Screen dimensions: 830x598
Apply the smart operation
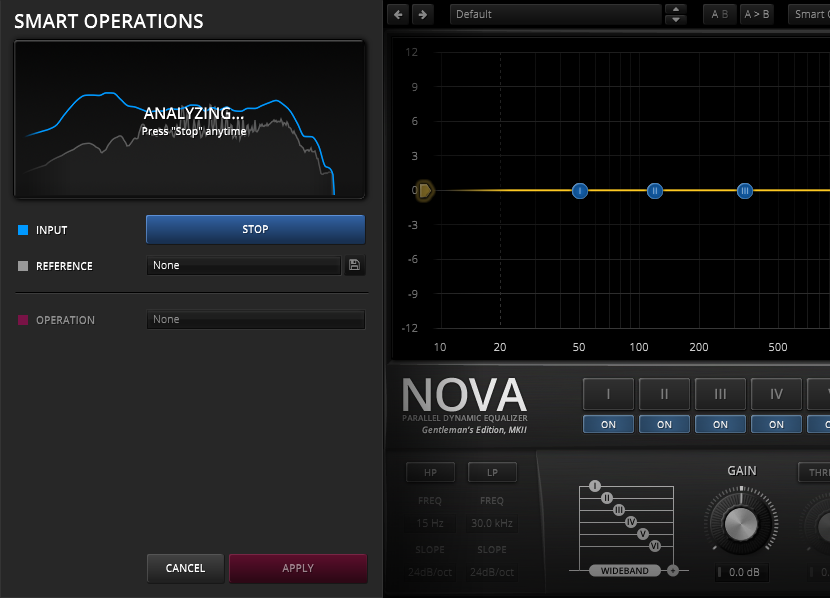pyautogui.click(x=298, y=568)
